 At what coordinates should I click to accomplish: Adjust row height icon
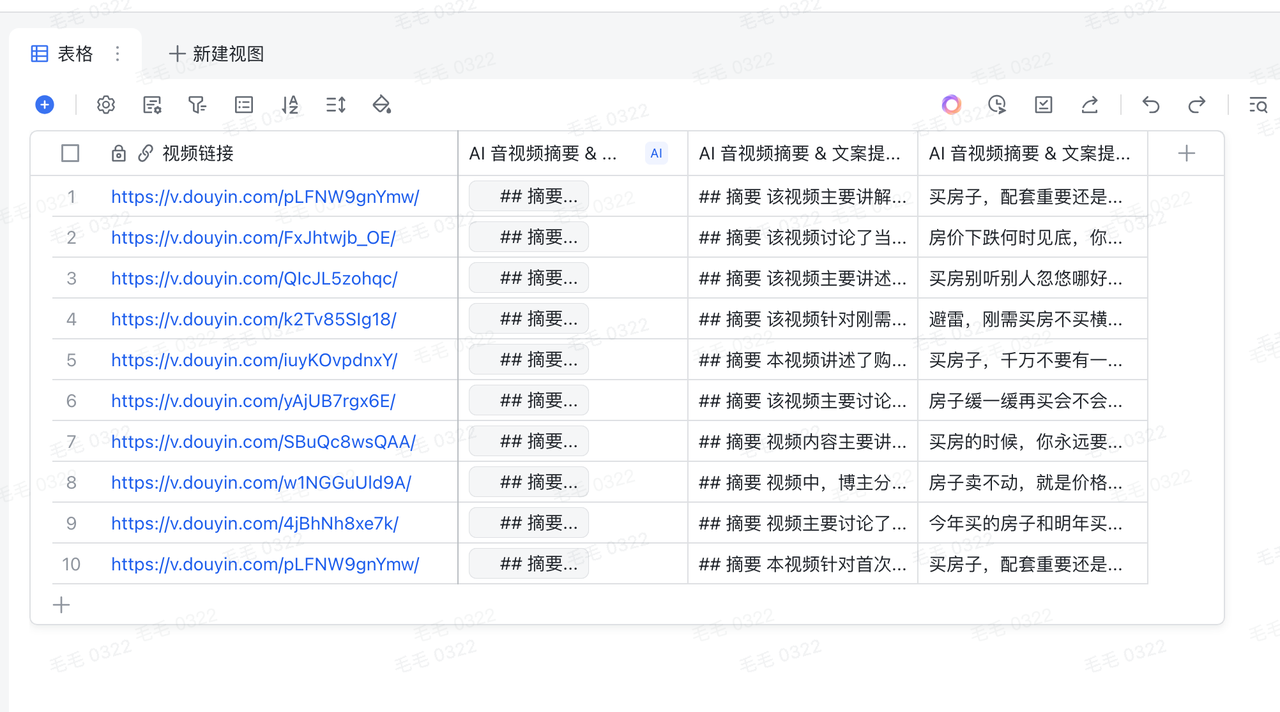(336, 105)
